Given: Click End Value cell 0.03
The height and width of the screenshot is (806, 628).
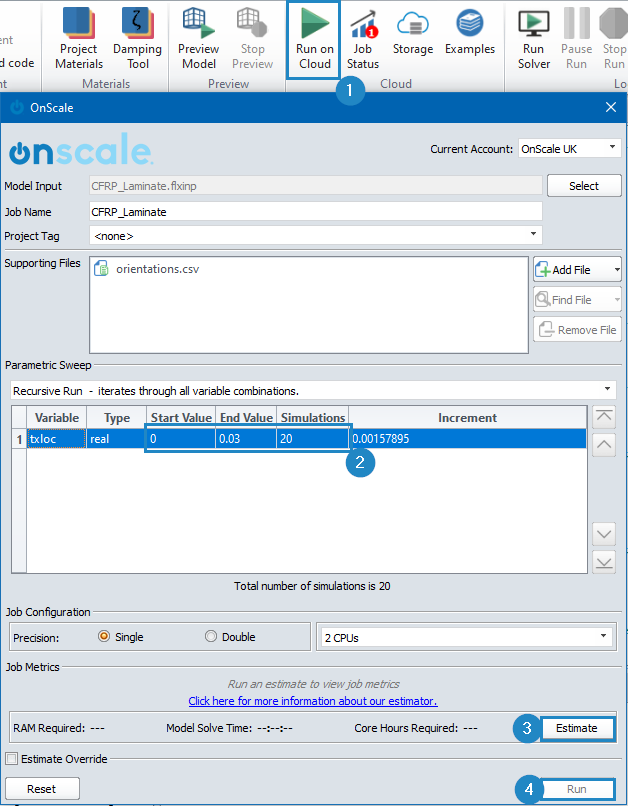Looking at the screenshot, I should pyautogui.click(x=246, y=438).
